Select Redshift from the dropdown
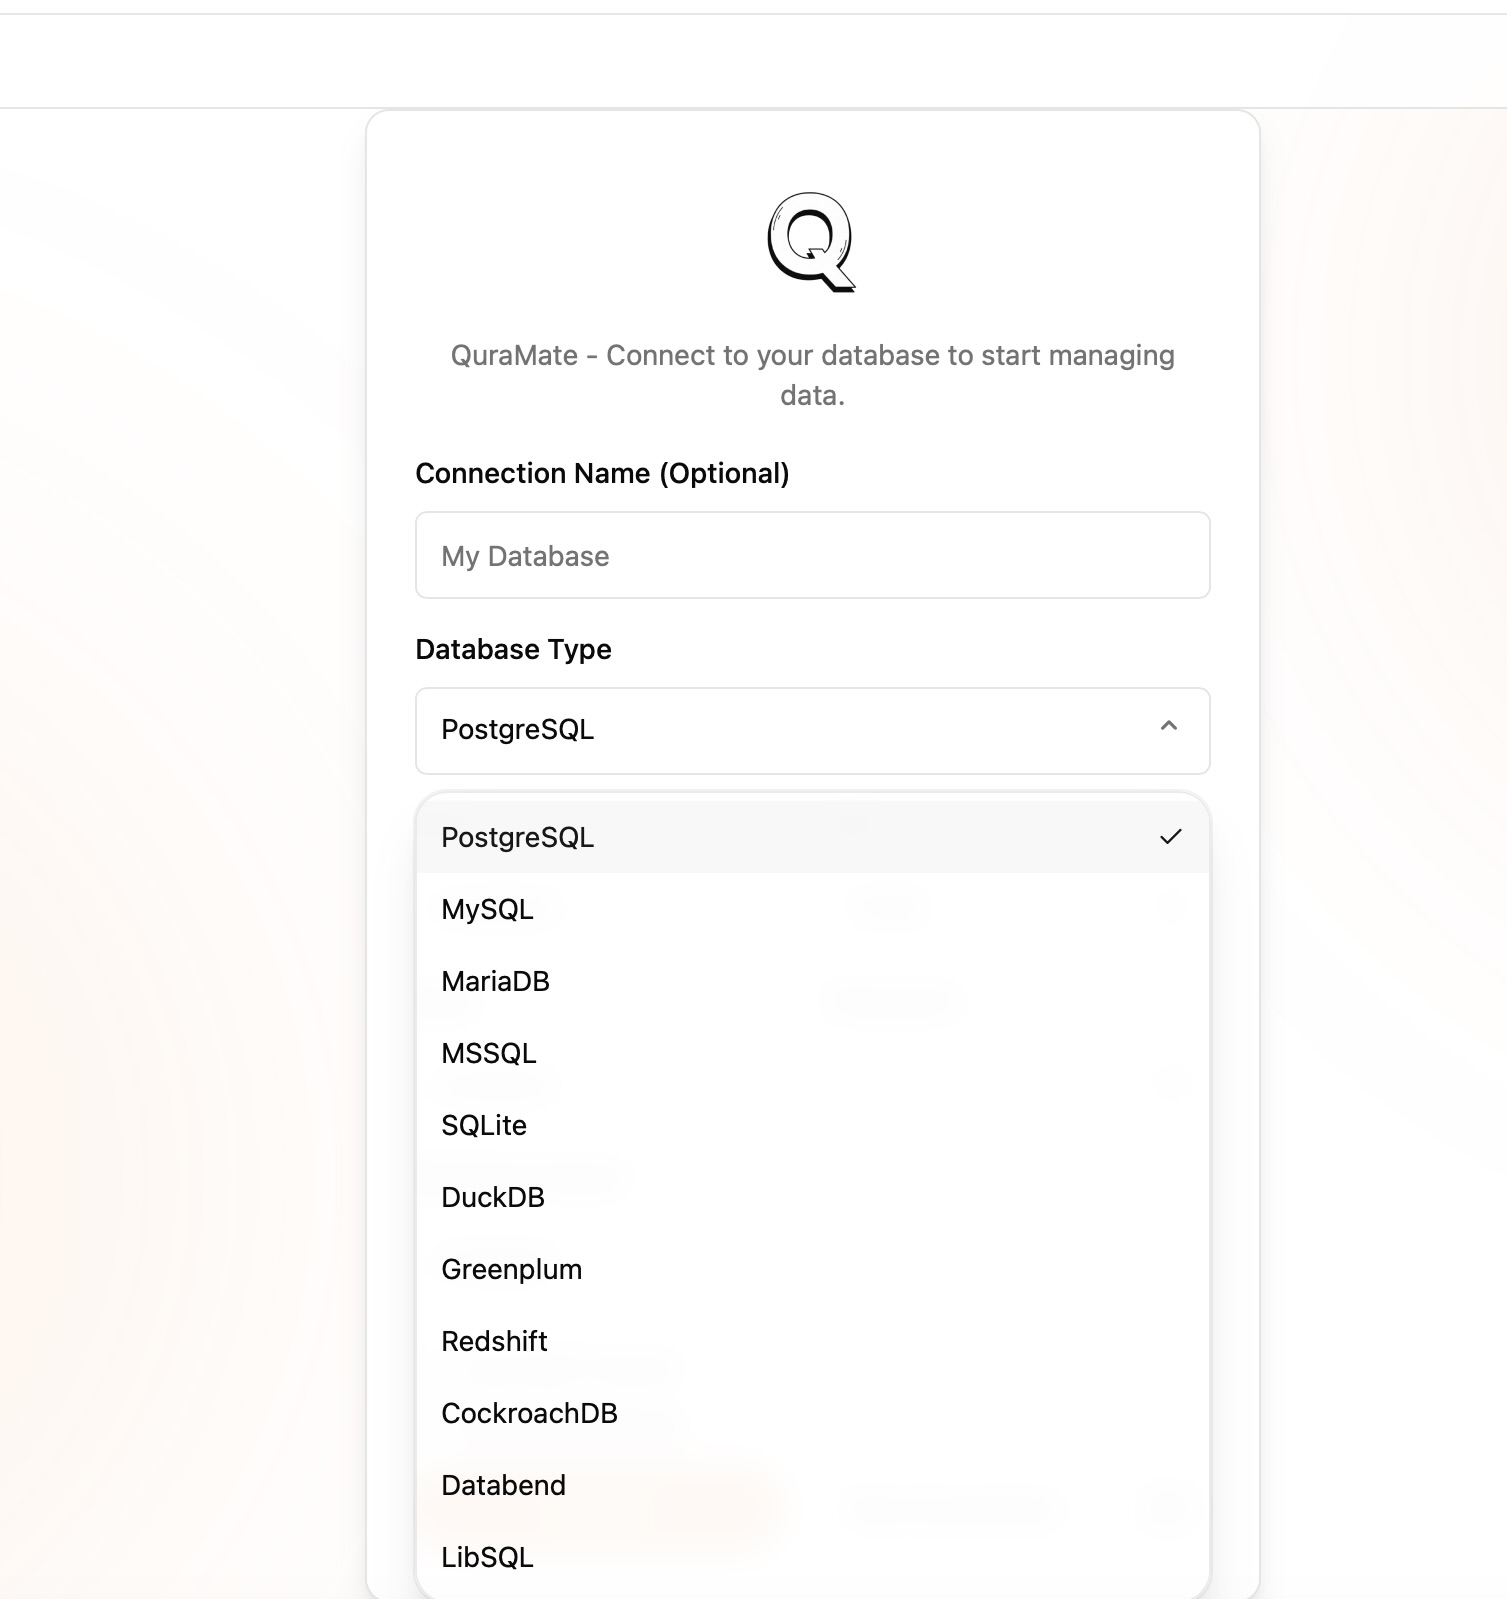The width and height of the screenshot is (1507, 1599). [x=494, y=1340]
